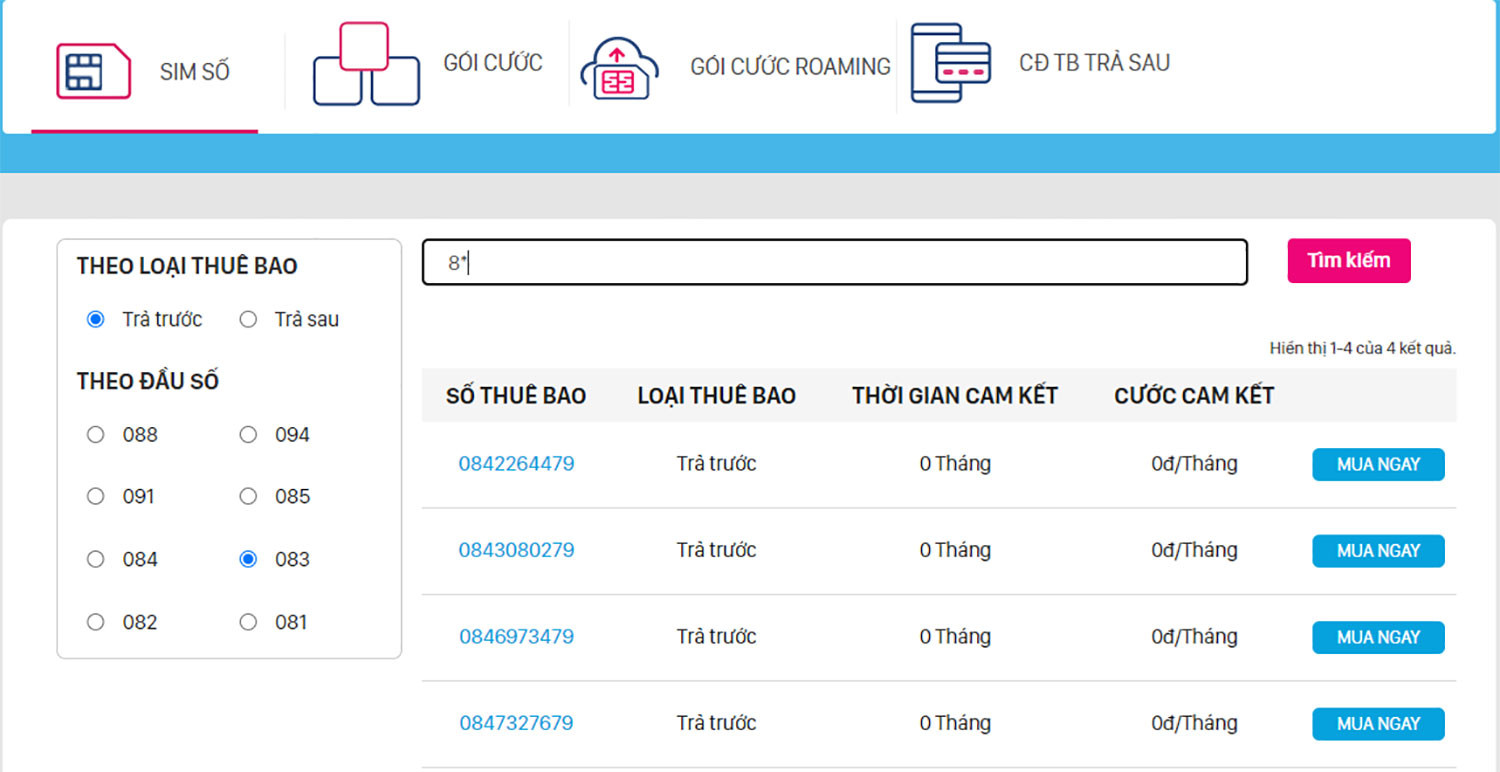Click the SIM card icon

tap(94, 71)
